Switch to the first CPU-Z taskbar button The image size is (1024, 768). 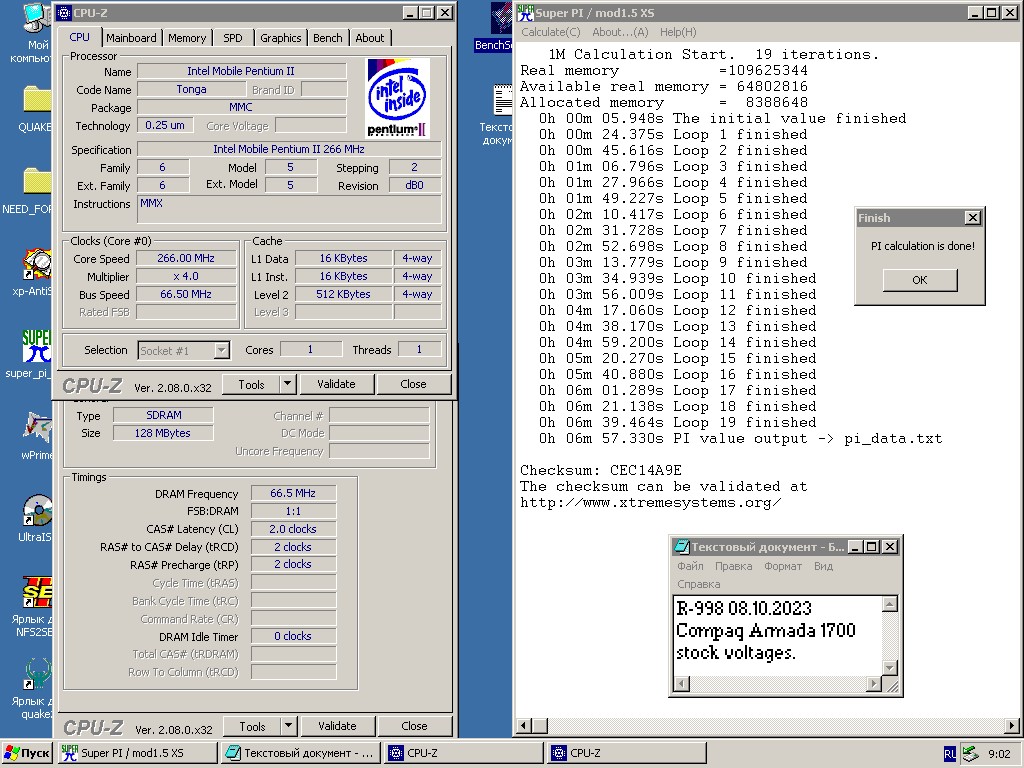pos(464,753)
